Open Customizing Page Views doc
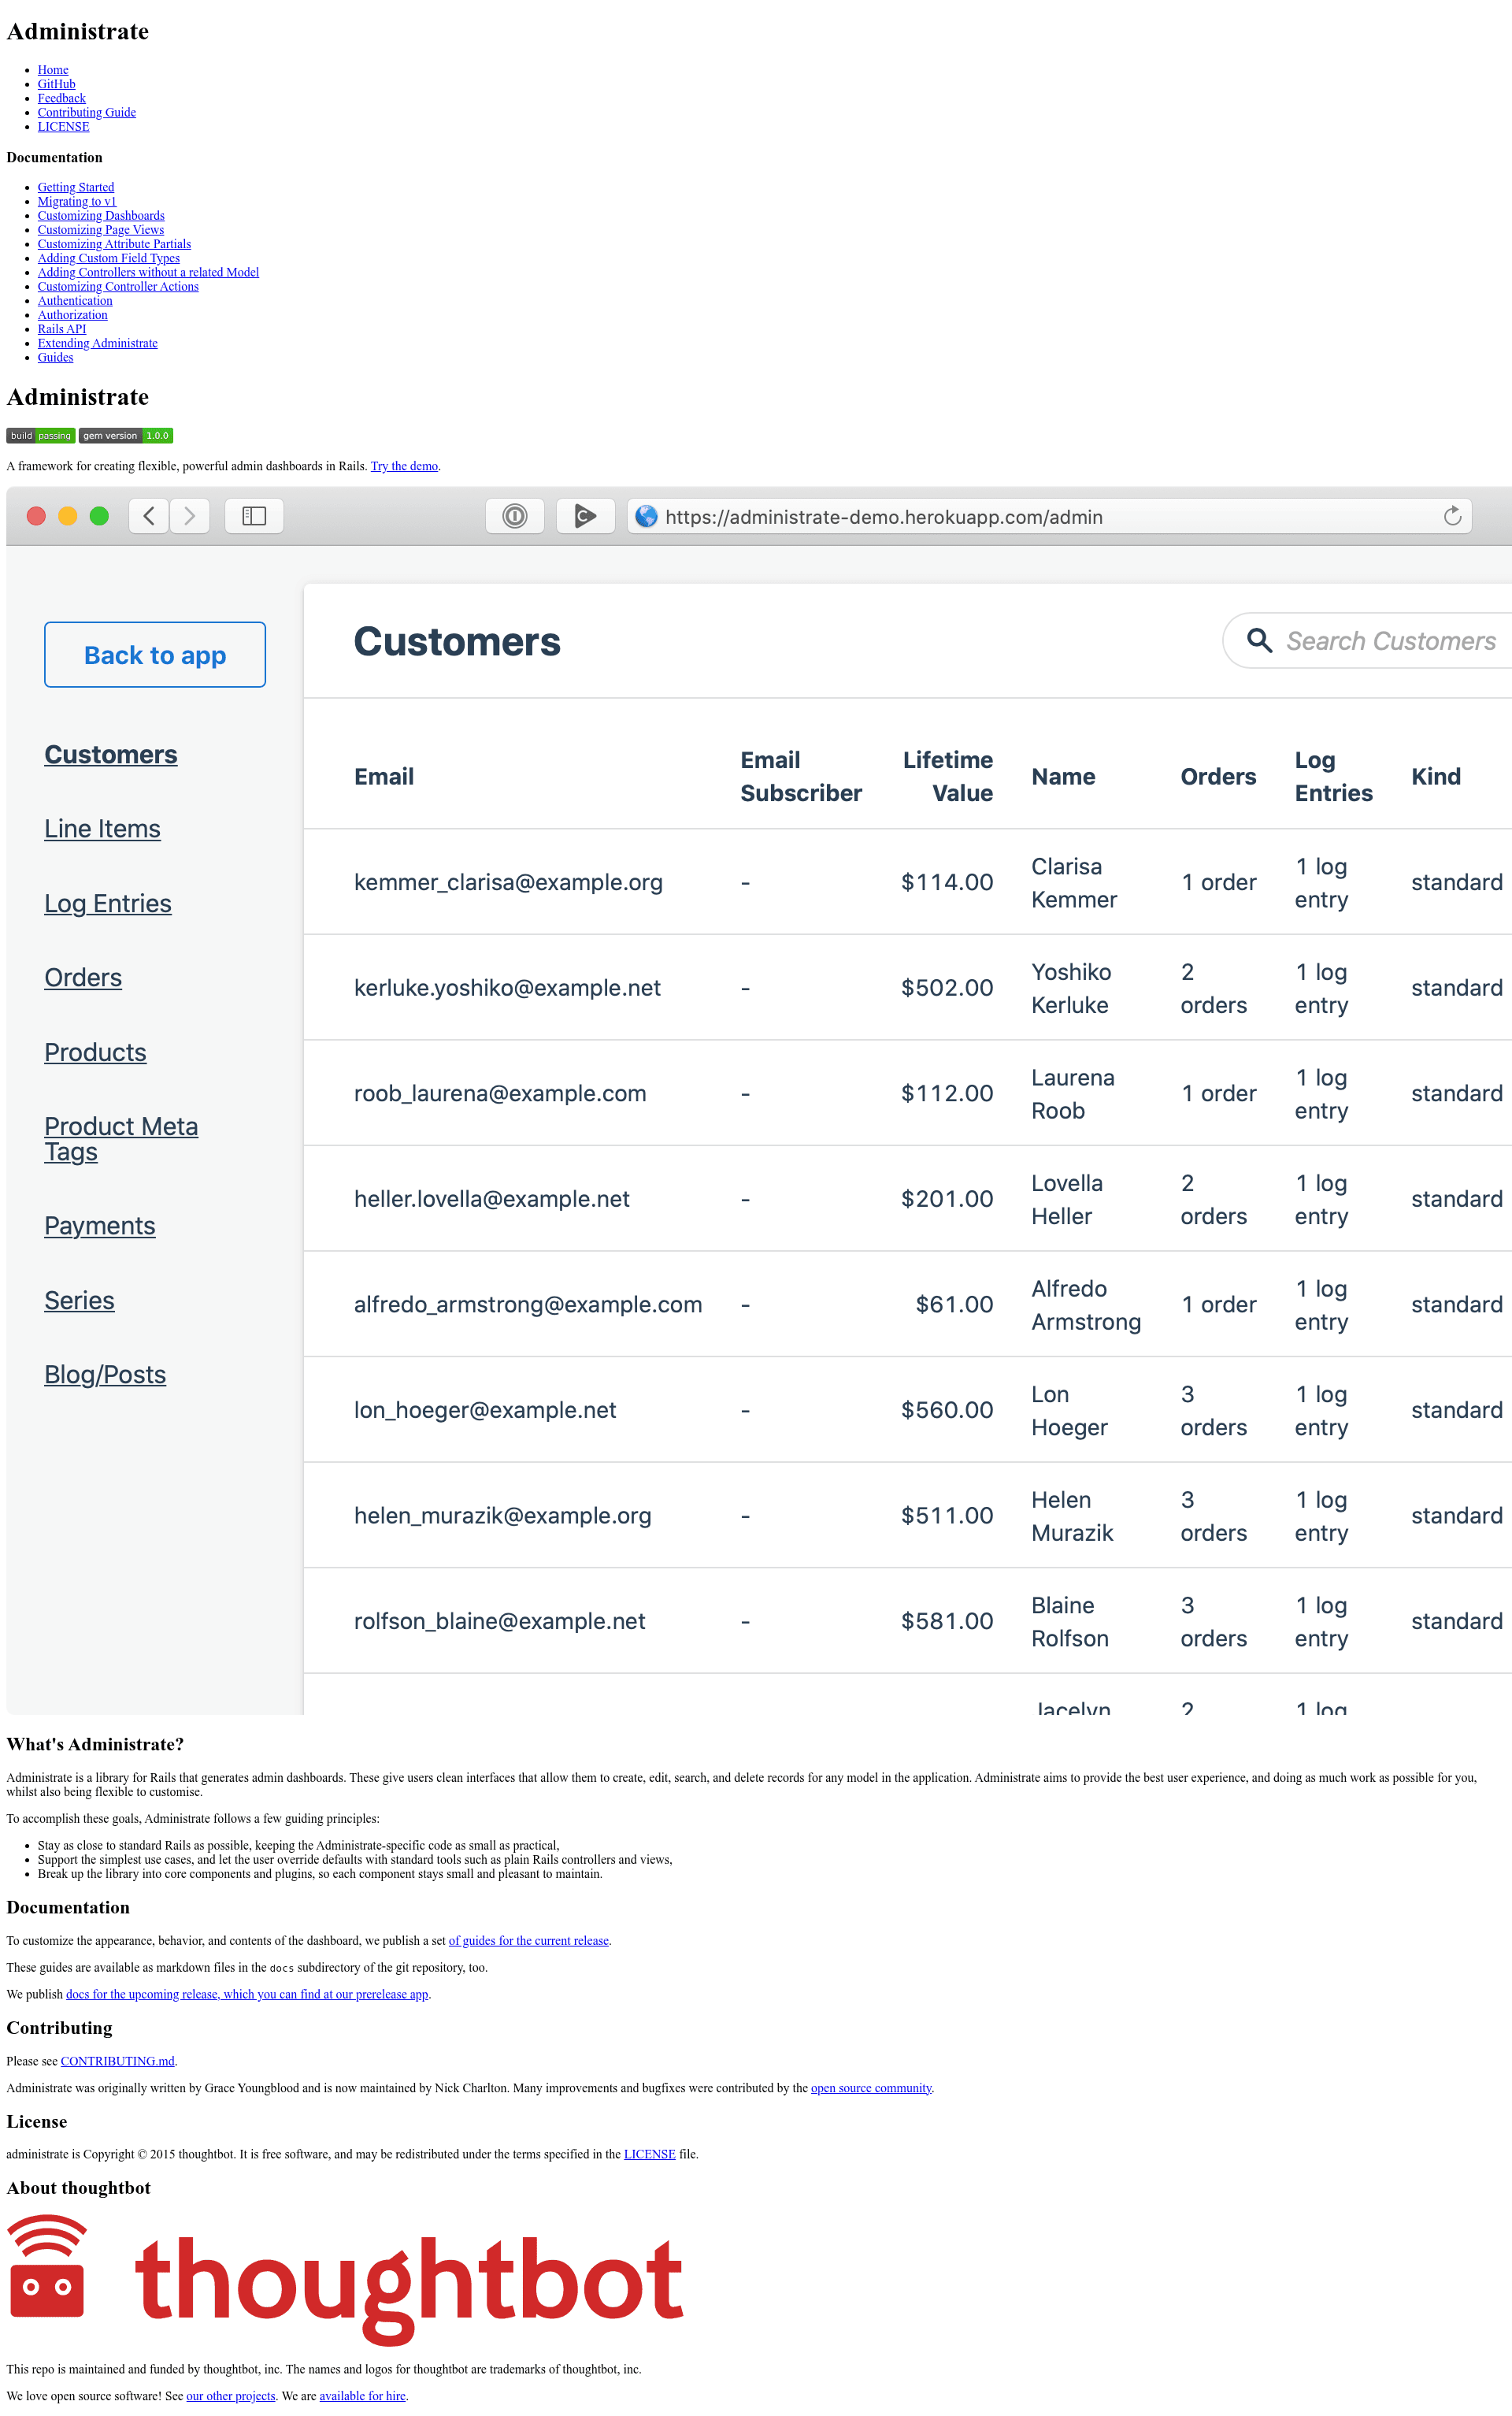 [x=101, y=230]
